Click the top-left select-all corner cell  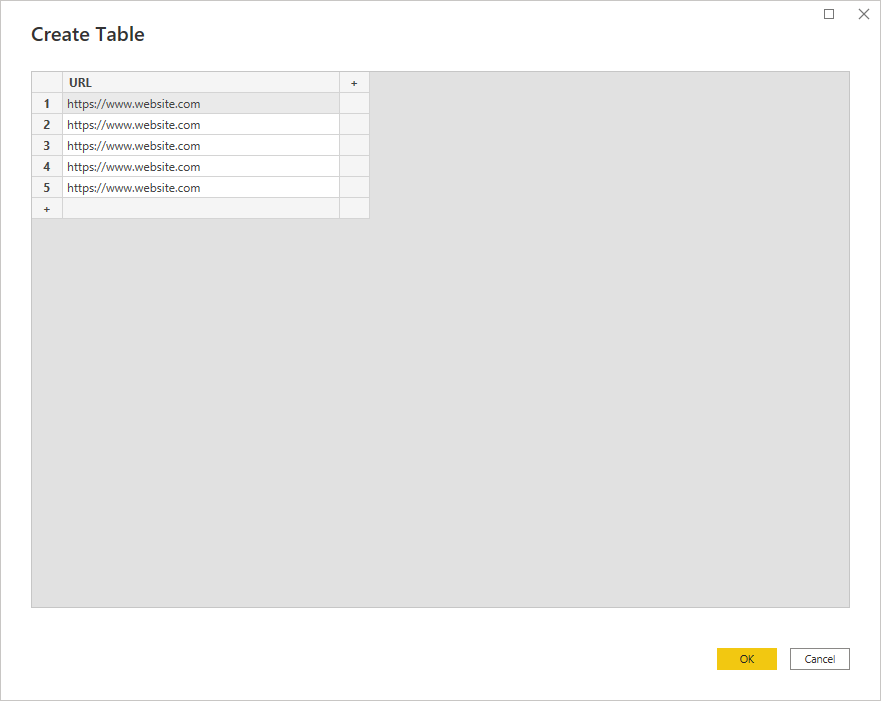pyautogui.click(x=47, y=83)
